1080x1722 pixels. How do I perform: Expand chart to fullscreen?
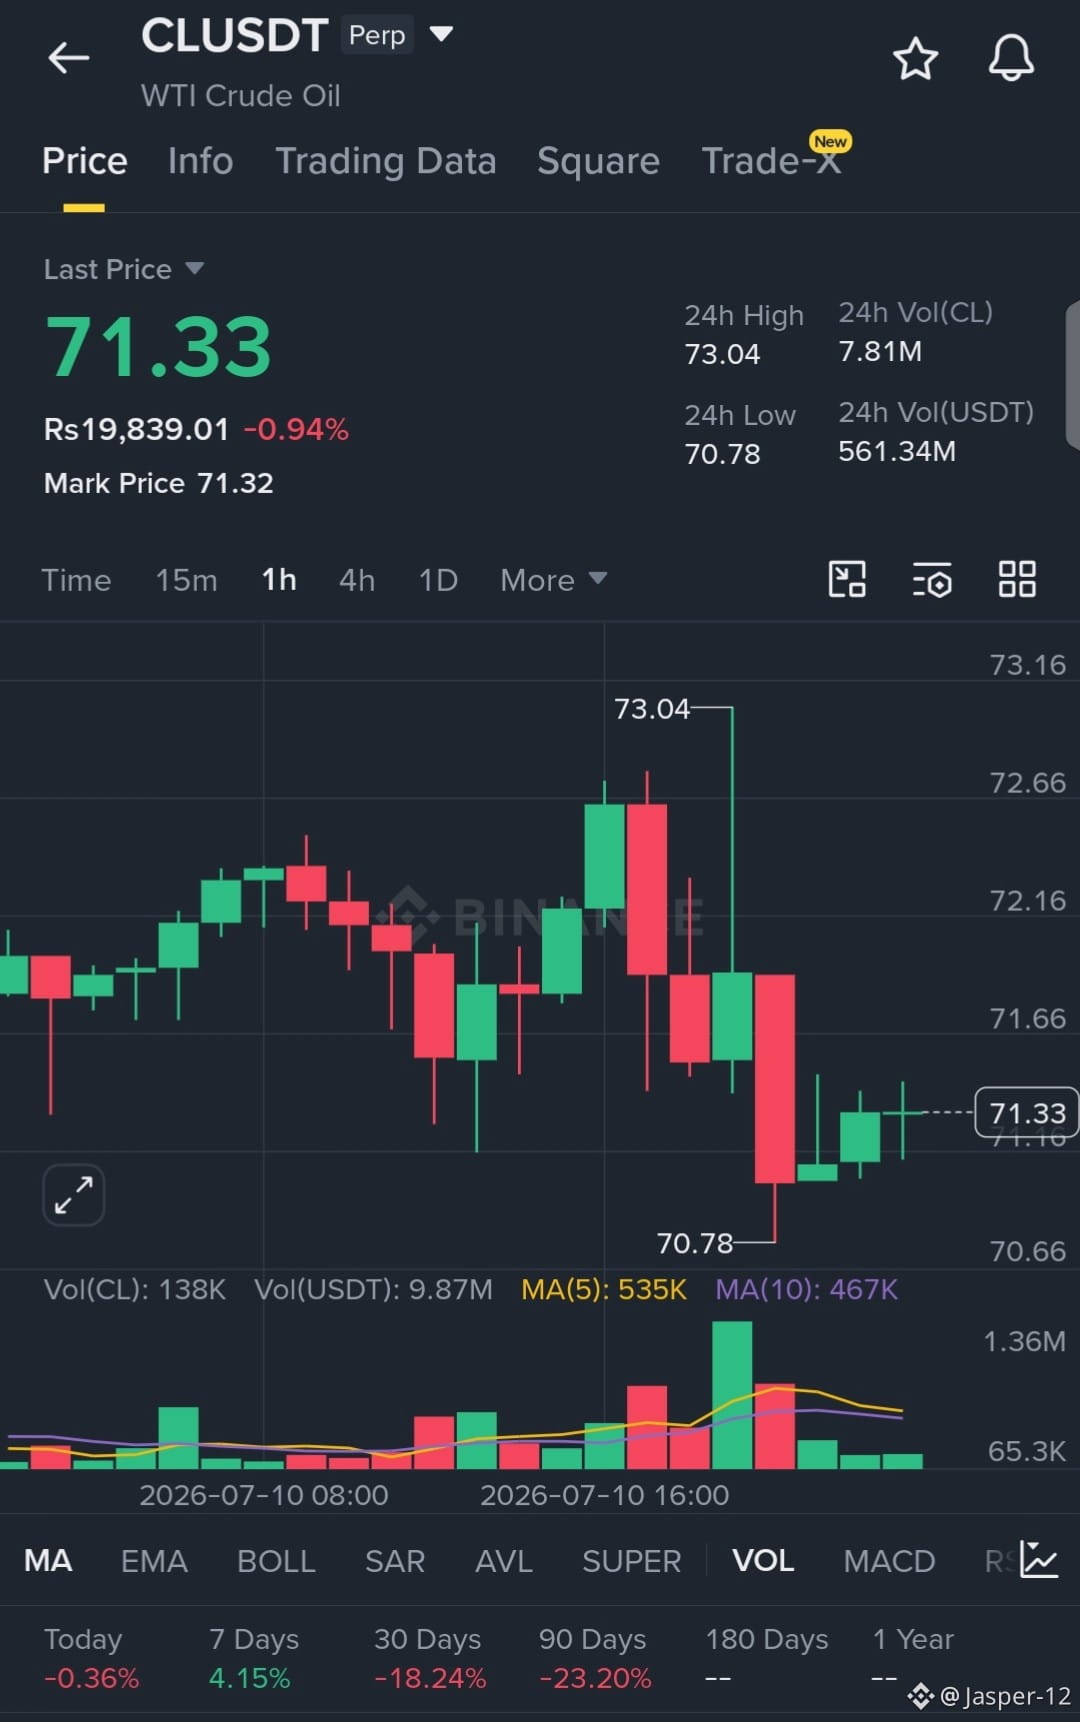(x=74, y=1195)
